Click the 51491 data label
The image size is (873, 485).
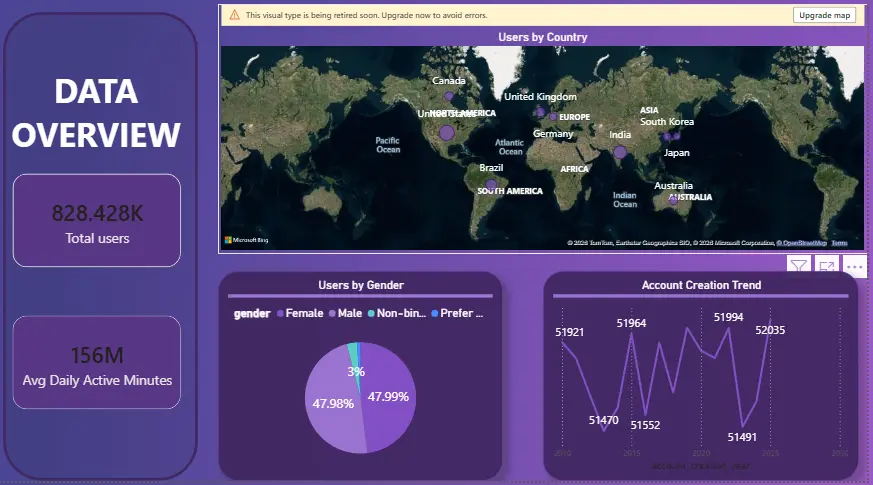(x=742, y=438)
